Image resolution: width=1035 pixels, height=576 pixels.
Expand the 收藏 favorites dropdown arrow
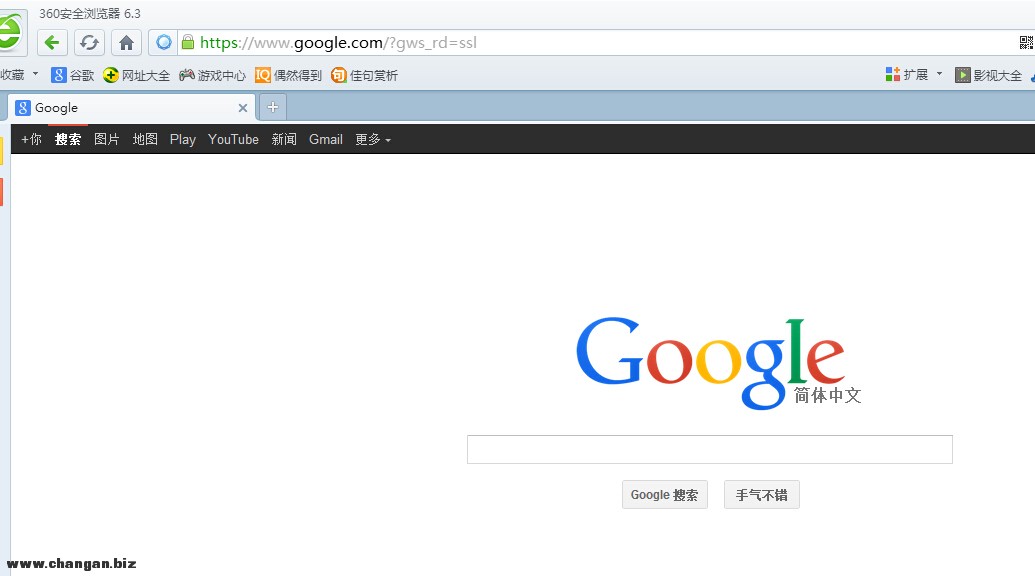tap(36, 74)
